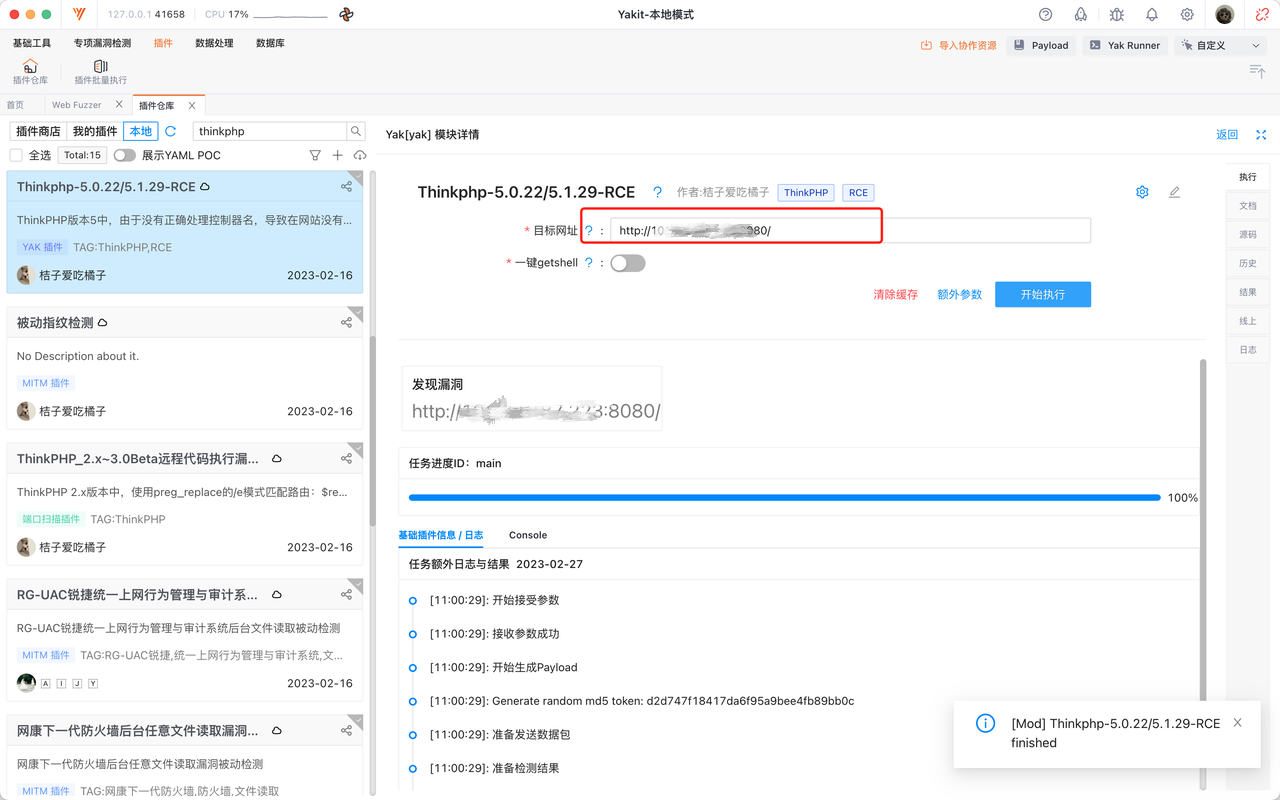
Task: Click the rocket icon in title bar
Action: [x=1081, y=15]
